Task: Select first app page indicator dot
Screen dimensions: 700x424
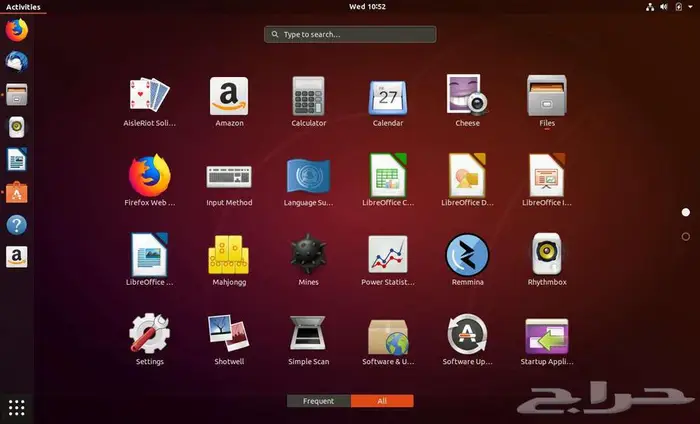Action: [x=685, y=213]
